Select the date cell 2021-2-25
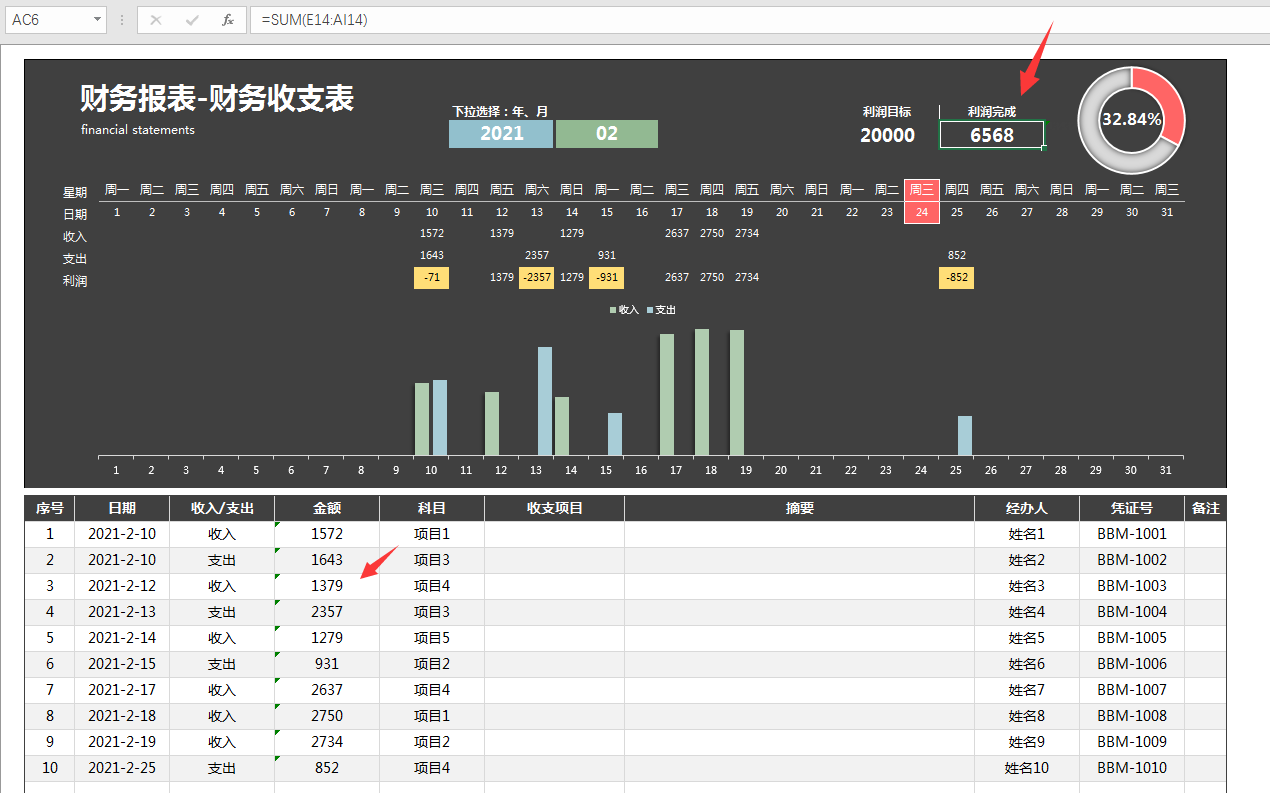 [122, 768]
